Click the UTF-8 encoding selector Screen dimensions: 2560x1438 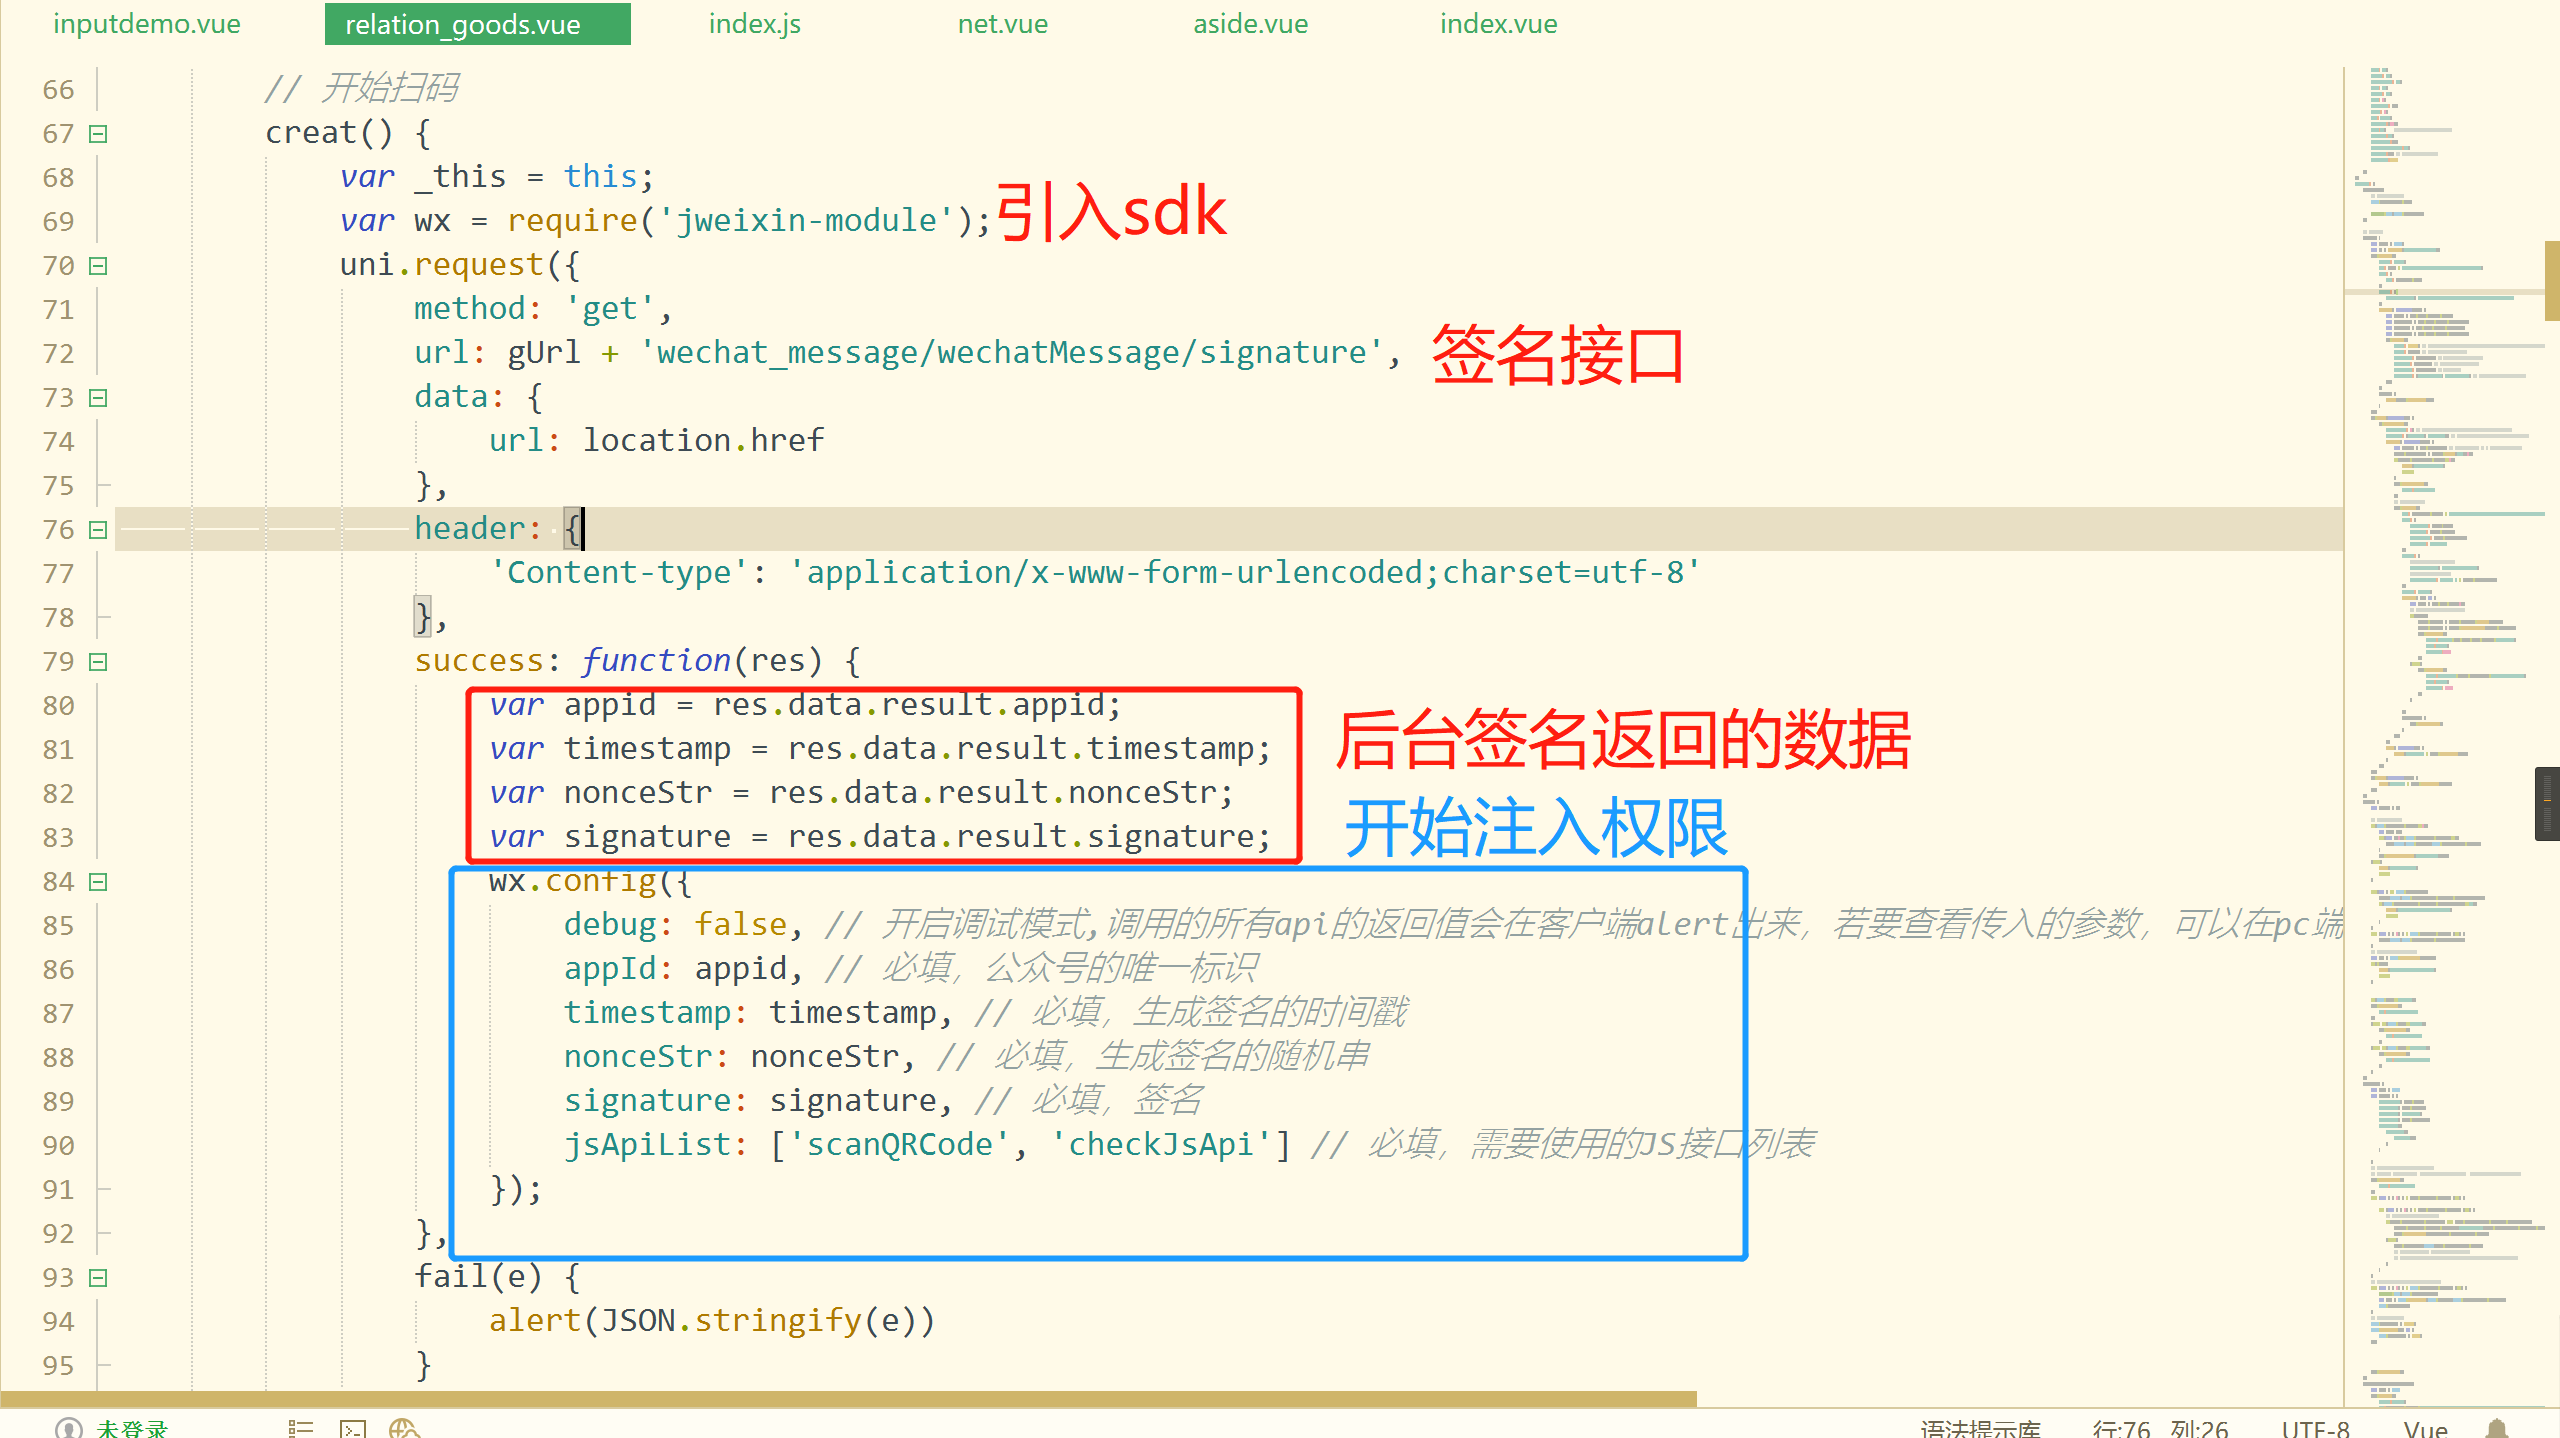[x=2315, y=1428]
